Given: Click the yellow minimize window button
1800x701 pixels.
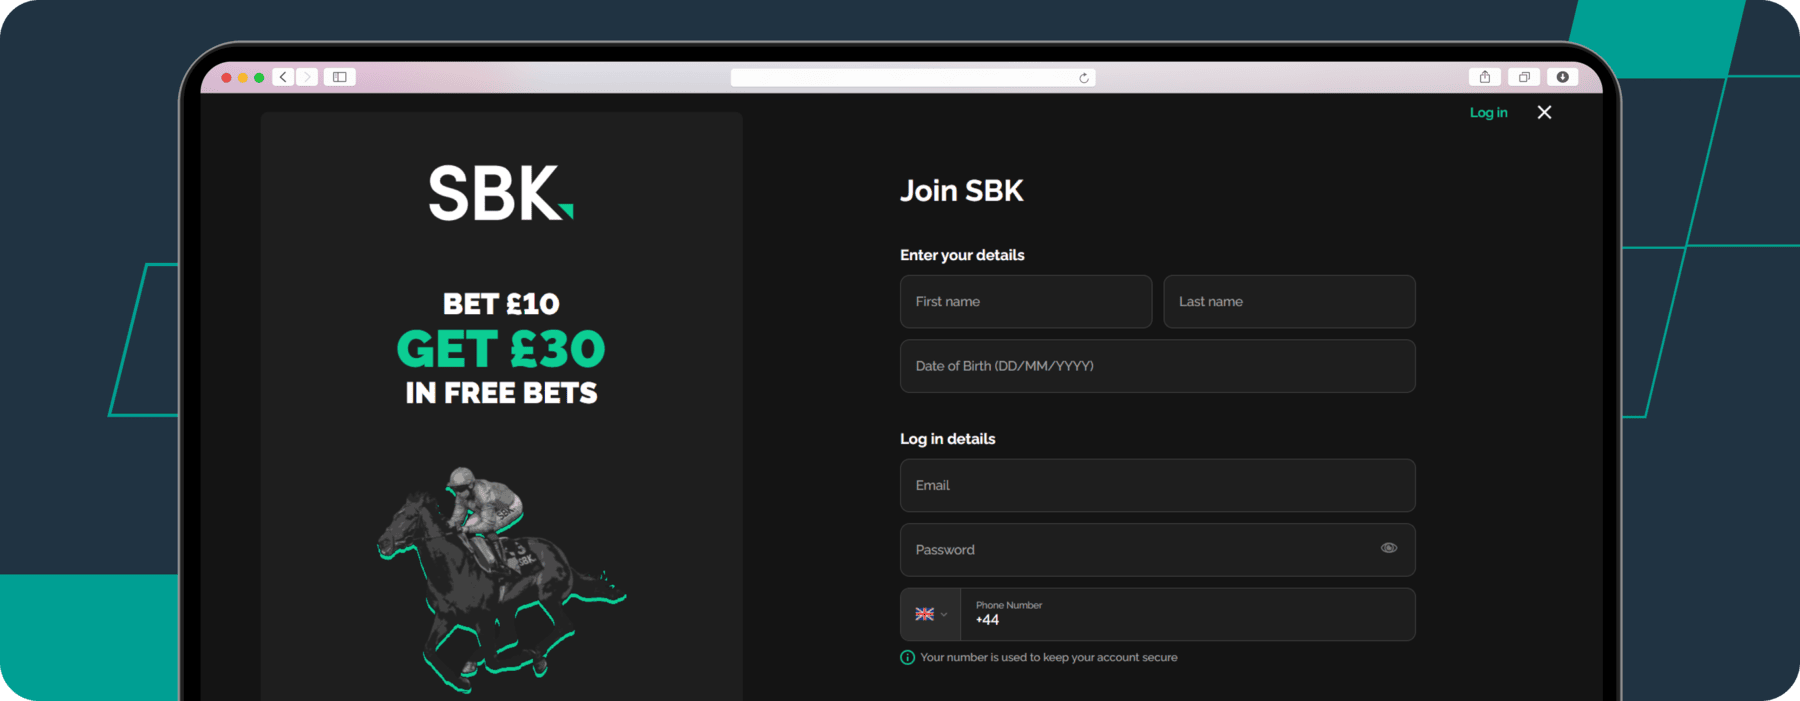Looking at the screenshot, I should coord(243,77).
